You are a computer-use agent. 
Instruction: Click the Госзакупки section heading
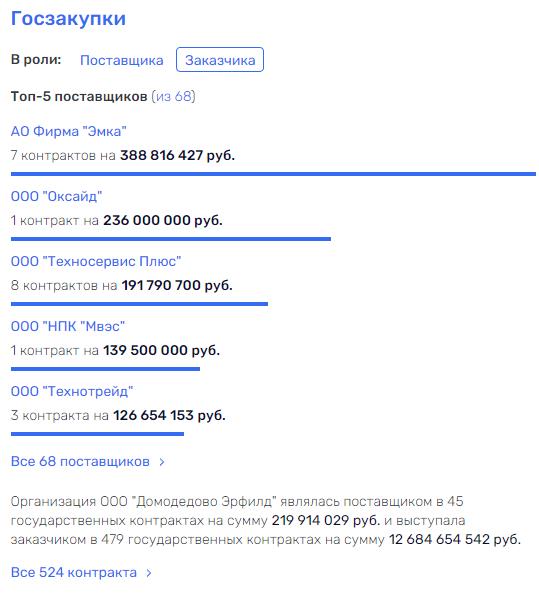click(68, 19)
